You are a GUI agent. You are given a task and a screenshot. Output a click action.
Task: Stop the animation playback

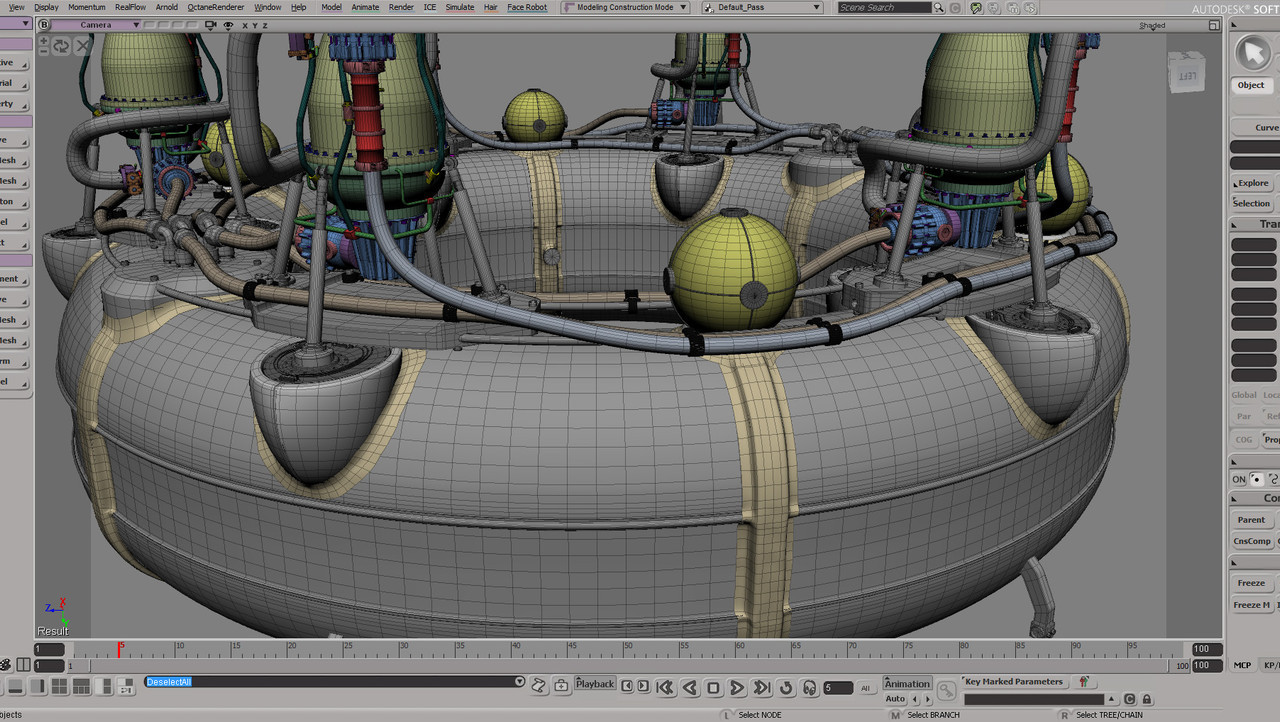click(713, 688)
